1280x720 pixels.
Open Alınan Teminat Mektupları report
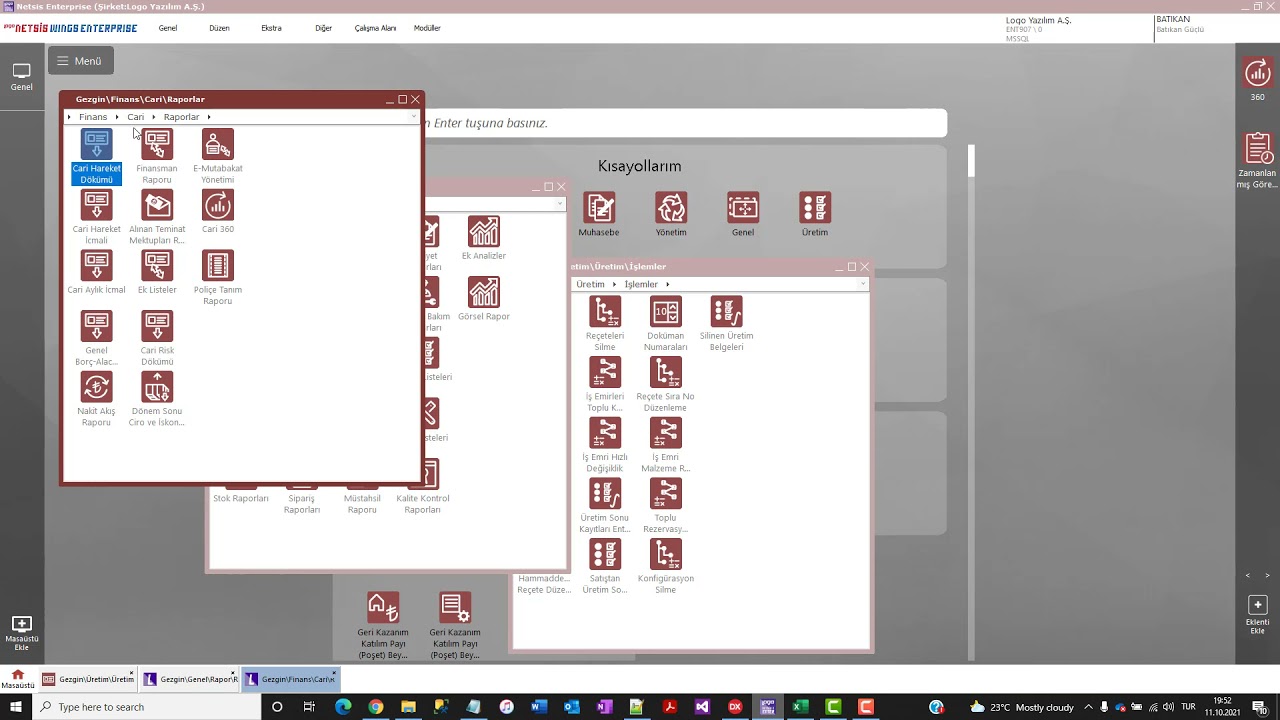[157, 205]
